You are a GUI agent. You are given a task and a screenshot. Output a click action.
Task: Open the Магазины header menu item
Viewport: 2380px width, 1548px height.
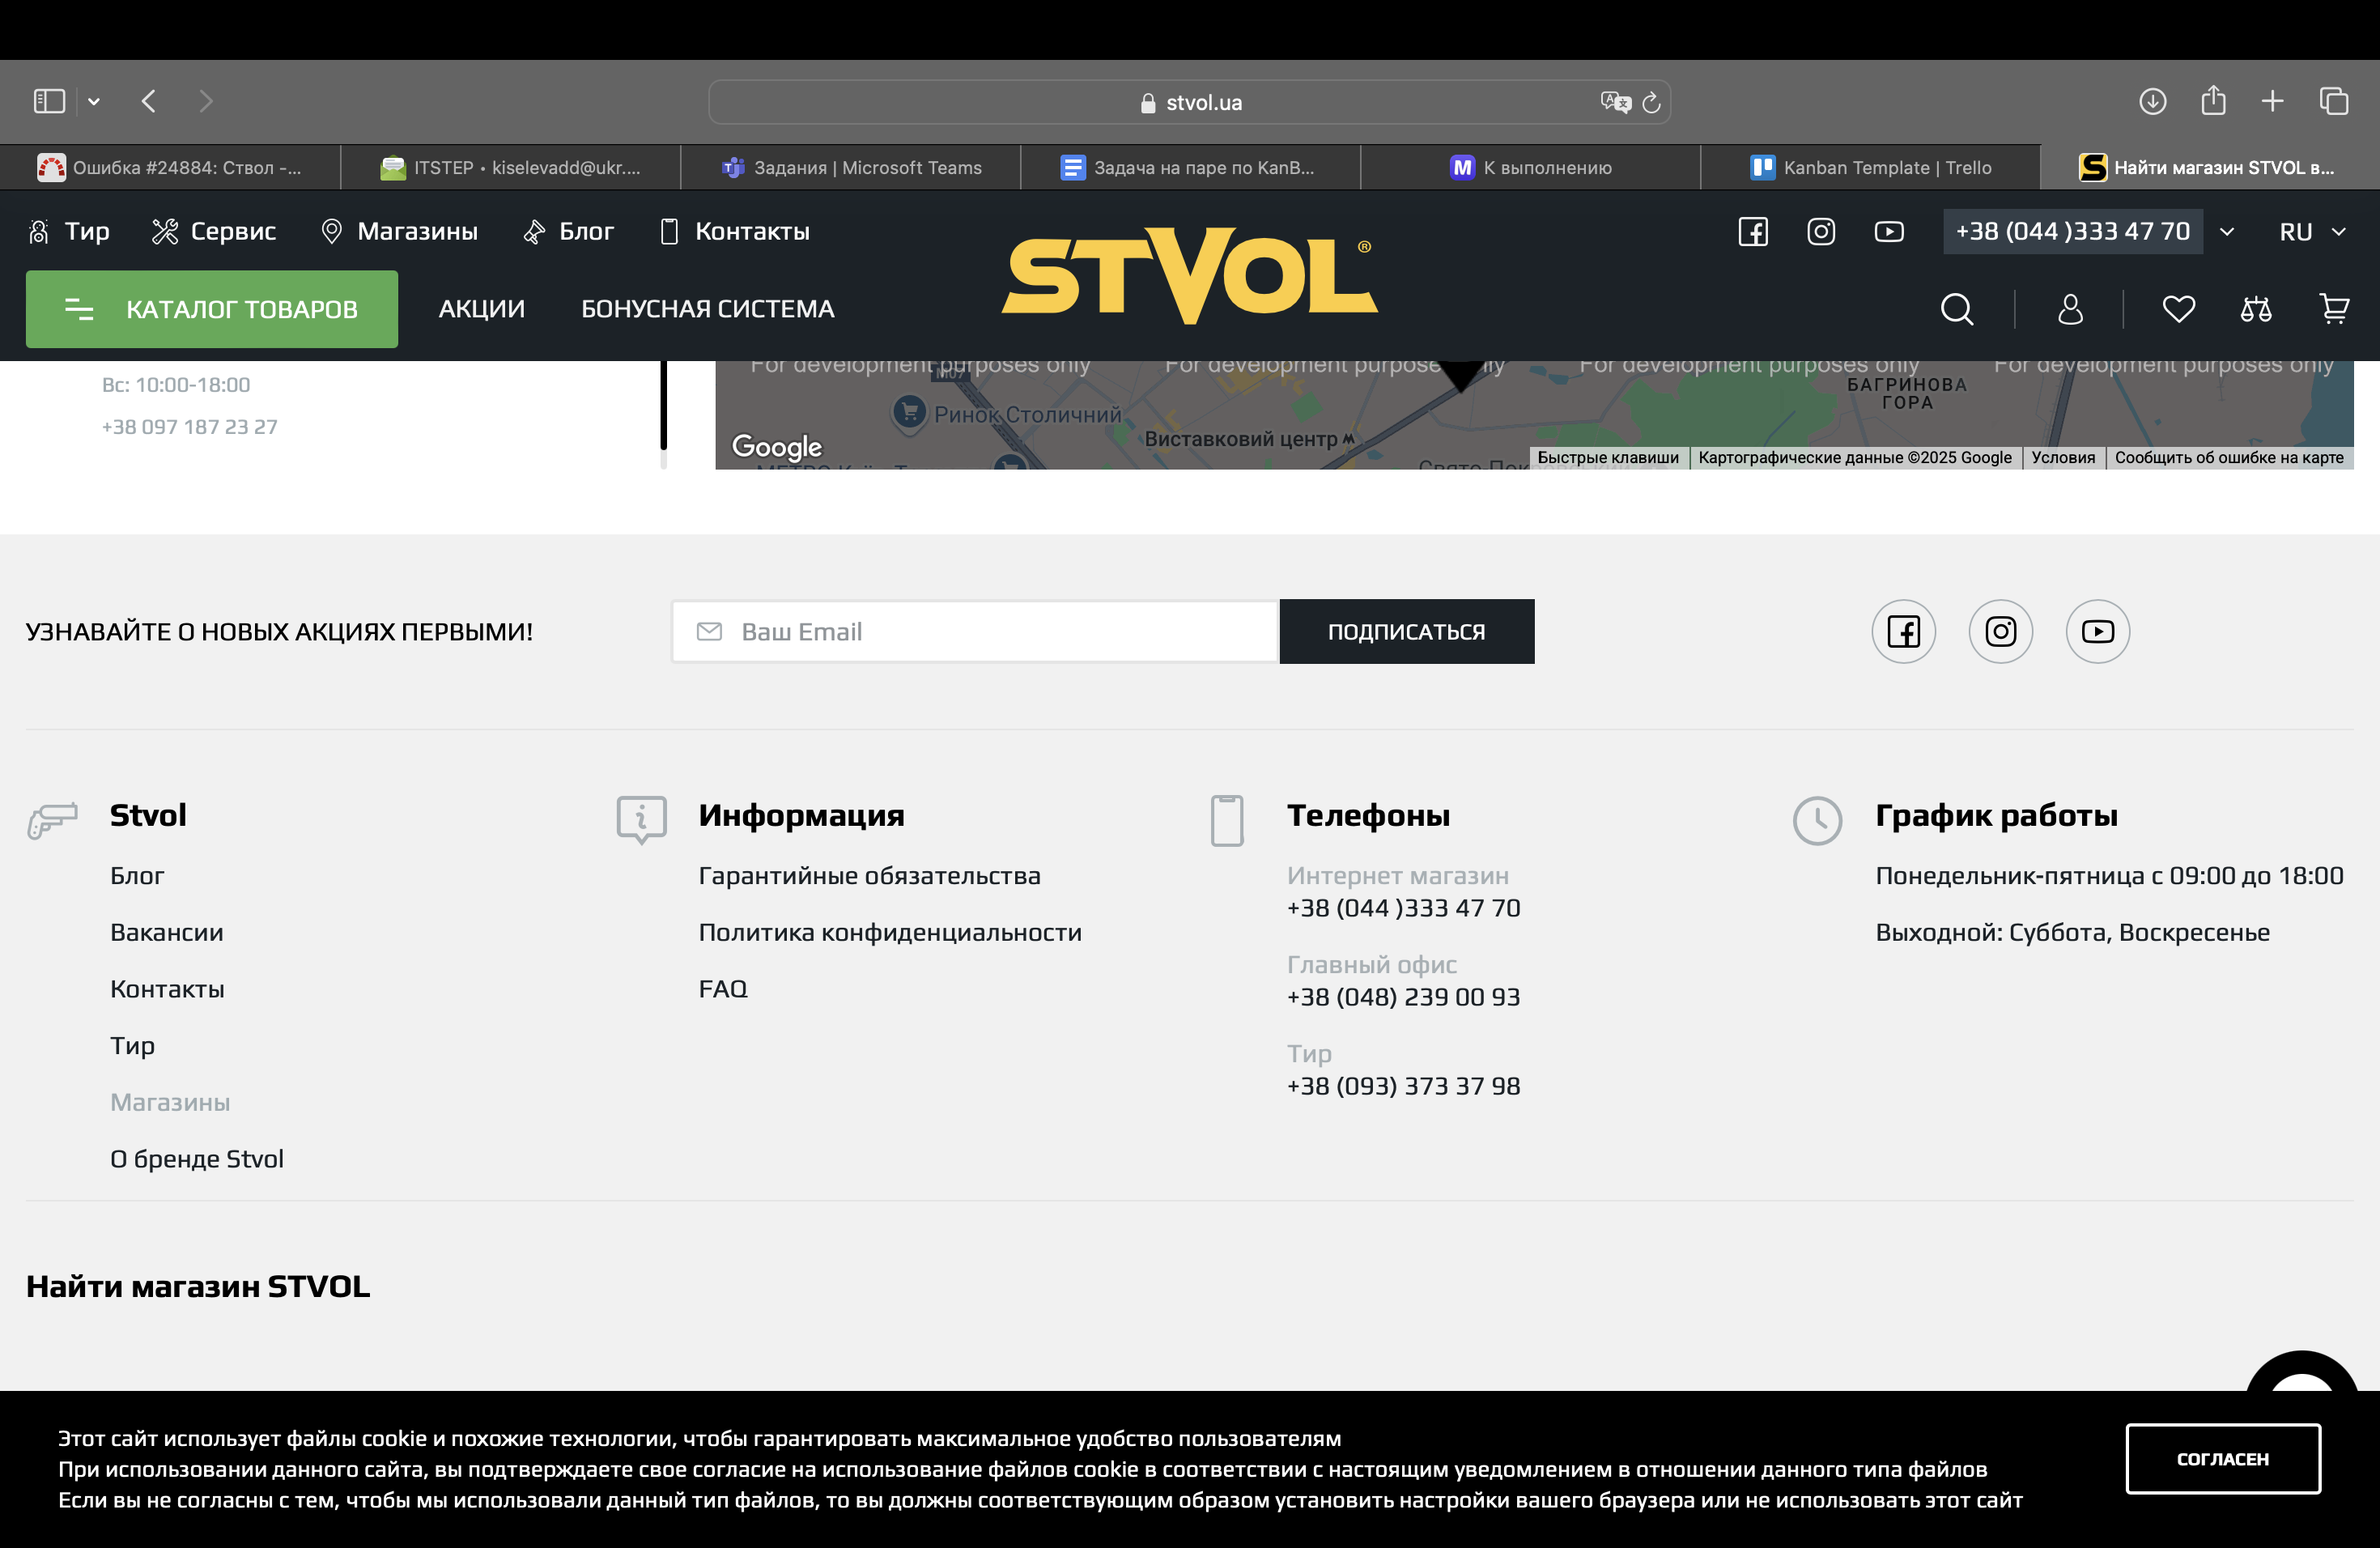399,232
